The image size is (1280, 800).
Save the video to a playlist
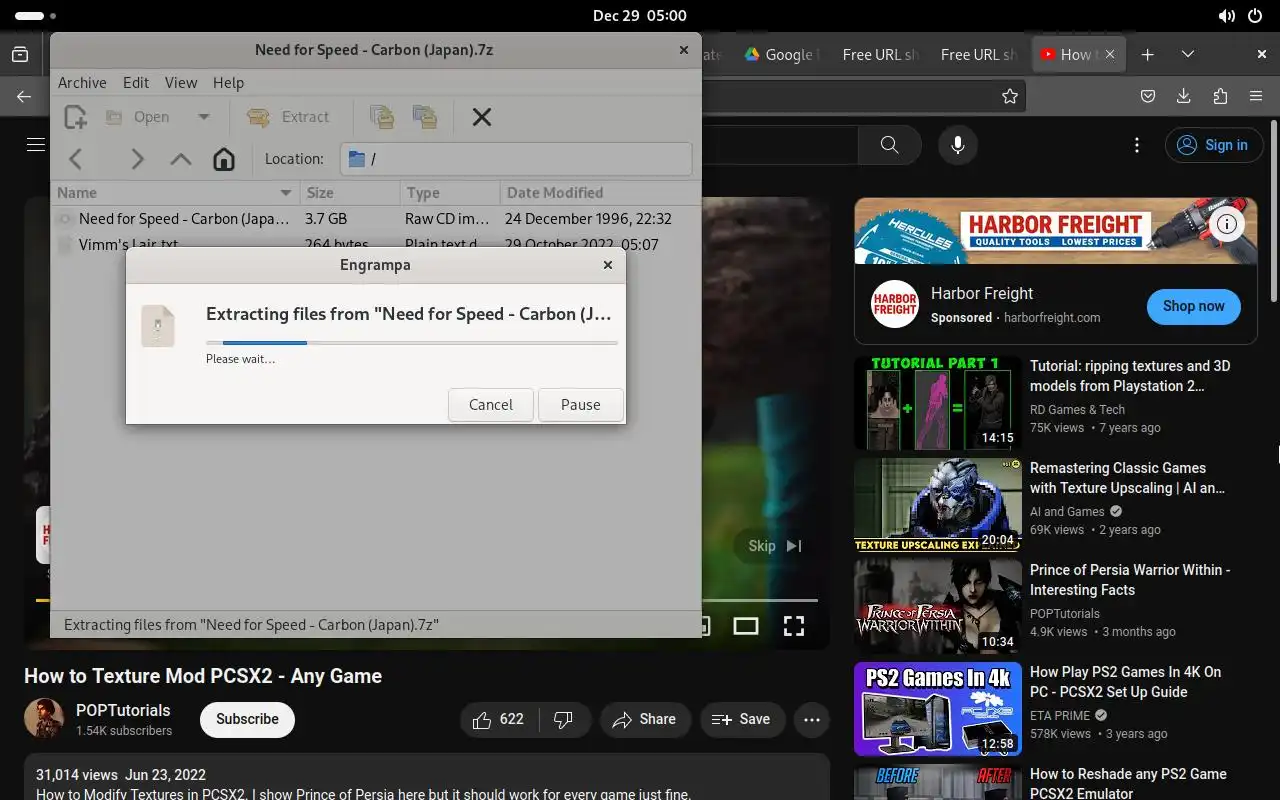pyautogui.click(x=741, y=719)
